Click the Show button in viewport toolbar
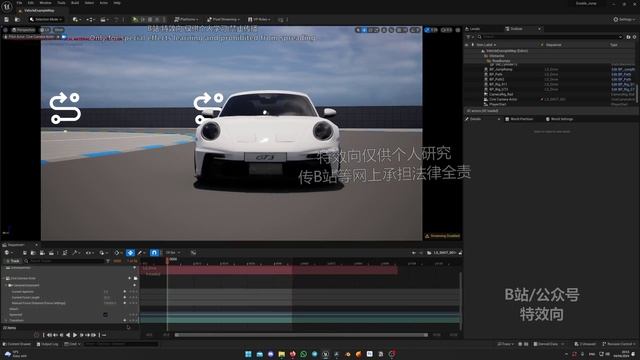The height and width of the screenshot is (360, 640). point(59,30)
